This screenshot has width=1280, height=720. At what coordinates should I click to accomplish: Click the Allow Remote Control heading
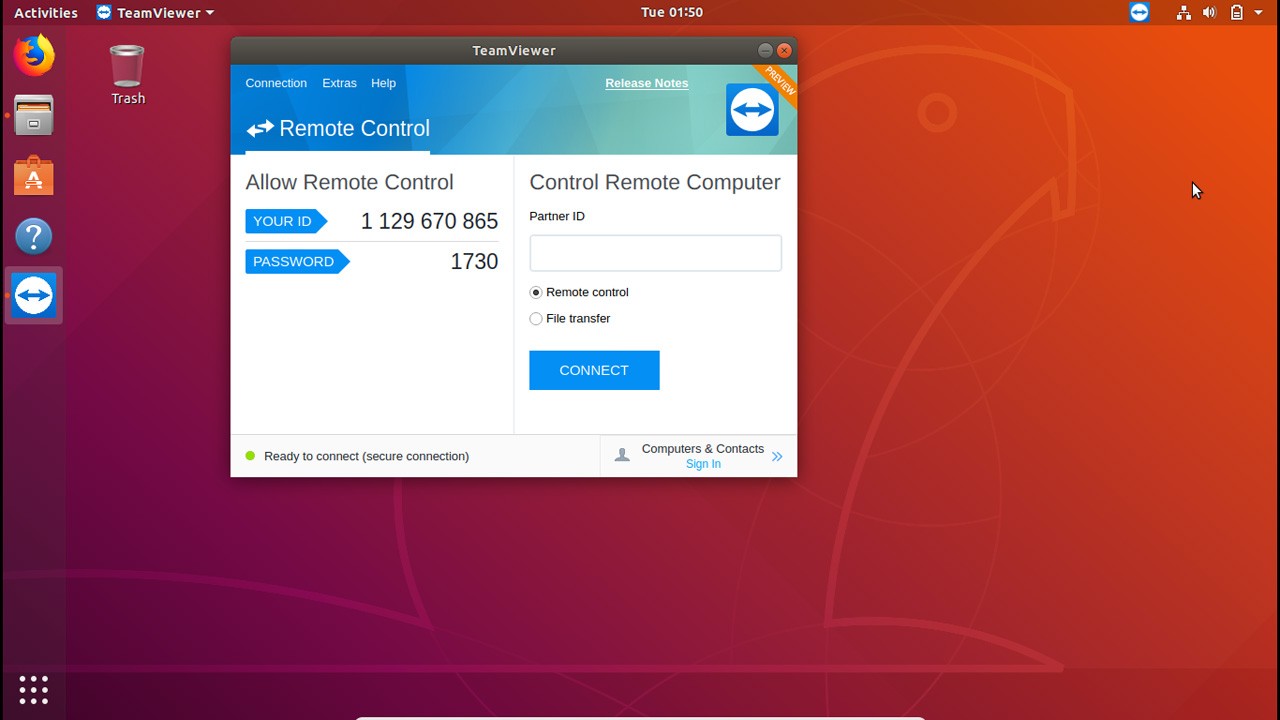349,182
